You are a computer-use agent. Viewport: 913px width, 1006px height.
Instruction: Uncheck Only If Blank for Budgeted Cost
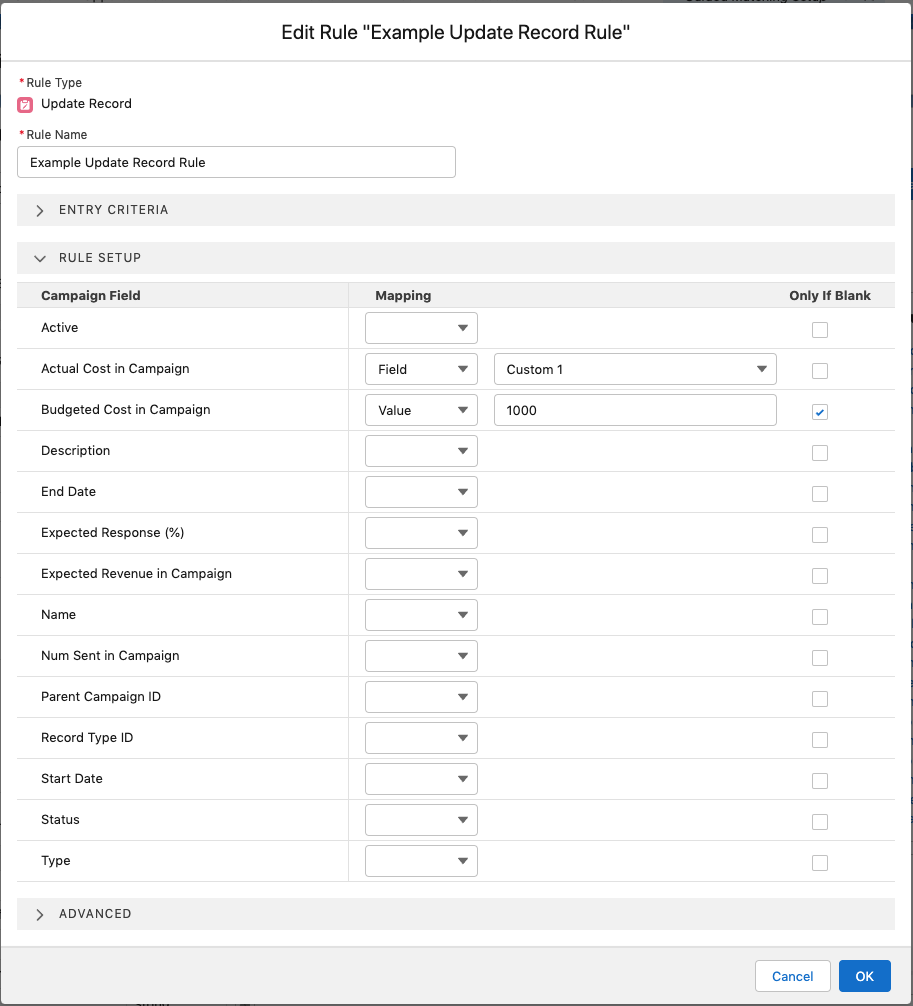[820, 411]
